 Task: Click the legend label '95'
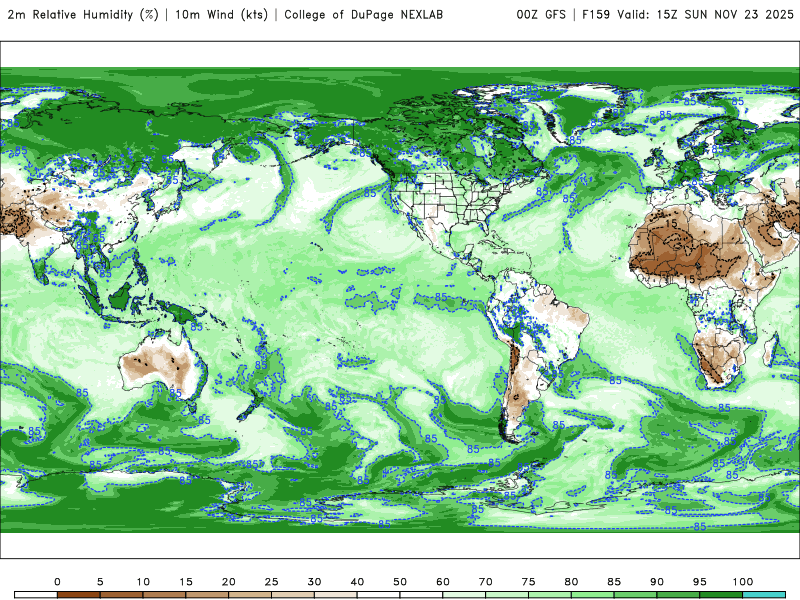click(x=700, y=582)
